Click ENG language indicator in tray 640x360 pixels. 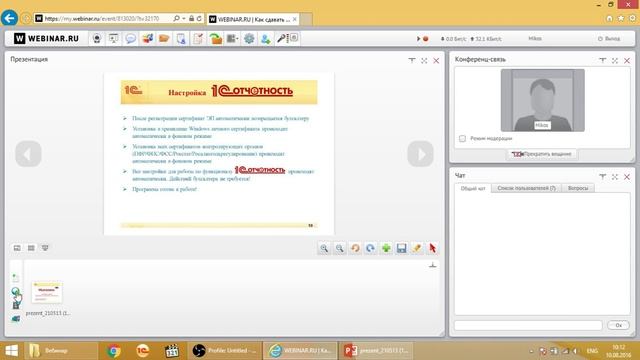tap(592, 351)
